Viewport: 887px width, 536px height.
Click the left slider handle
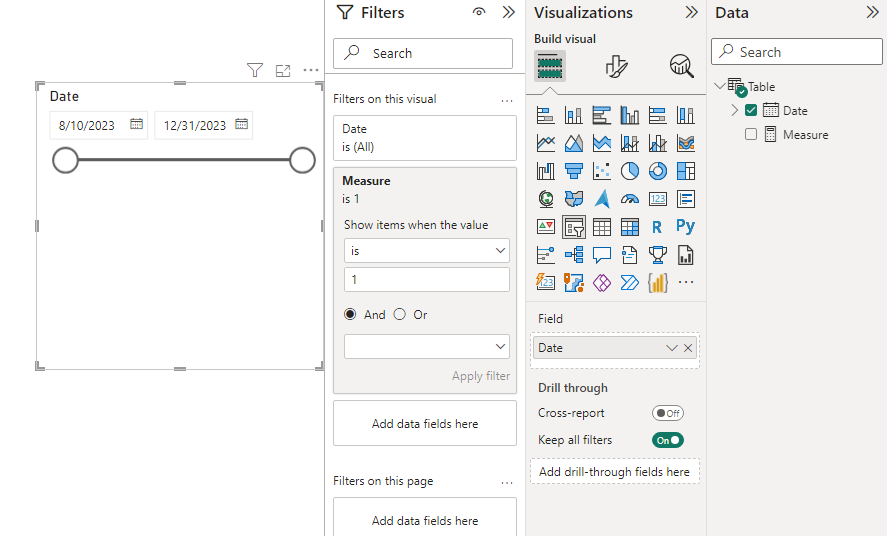coord(65,160)
